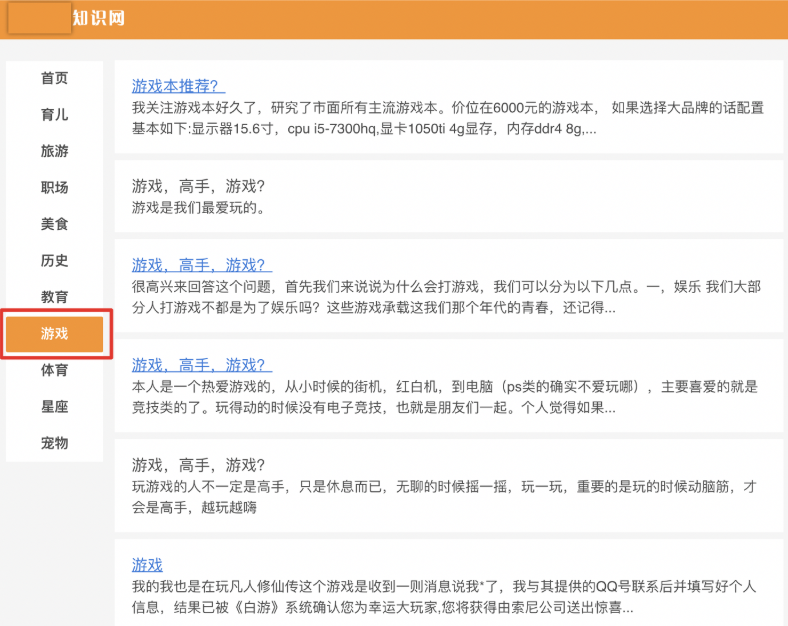Click the snippet starting 我的我也是在玩凡人修仙传
The height and width of the screenshot is (626, 788).
[444, 586]
